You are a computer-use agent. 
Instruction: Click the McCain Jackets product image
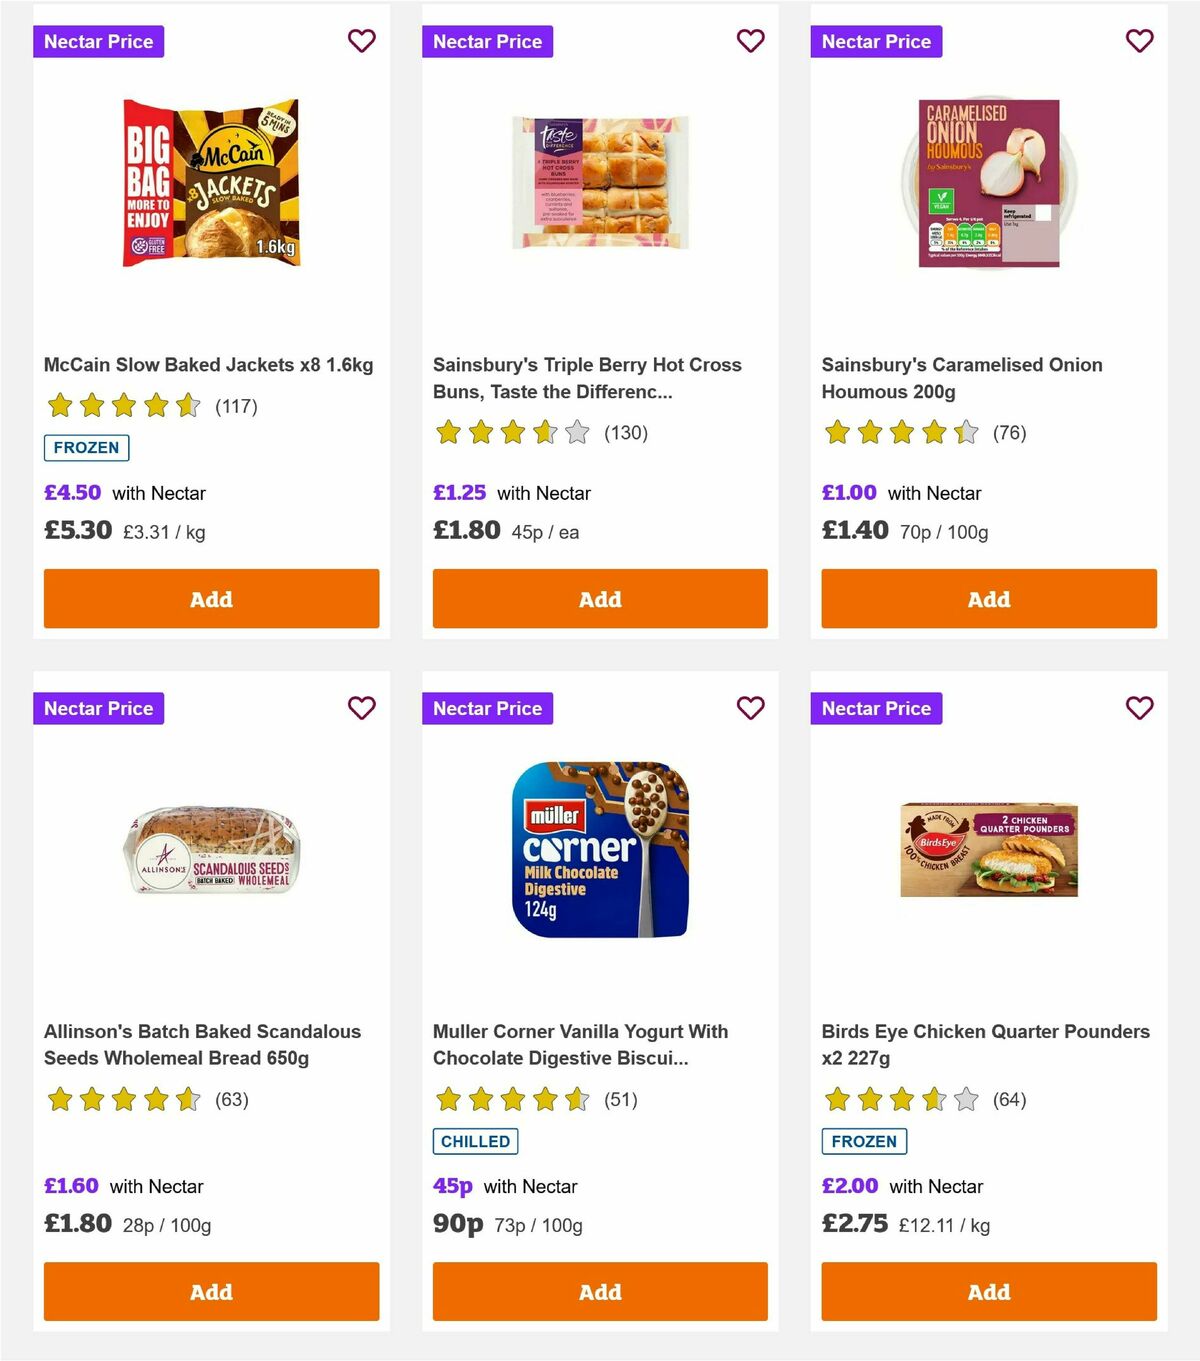211,181
